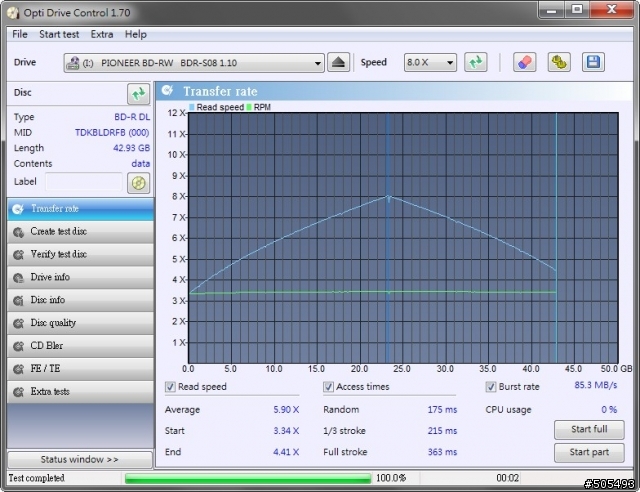Click the 1/3 stroke value 215 ms

(x=442, y=431)
